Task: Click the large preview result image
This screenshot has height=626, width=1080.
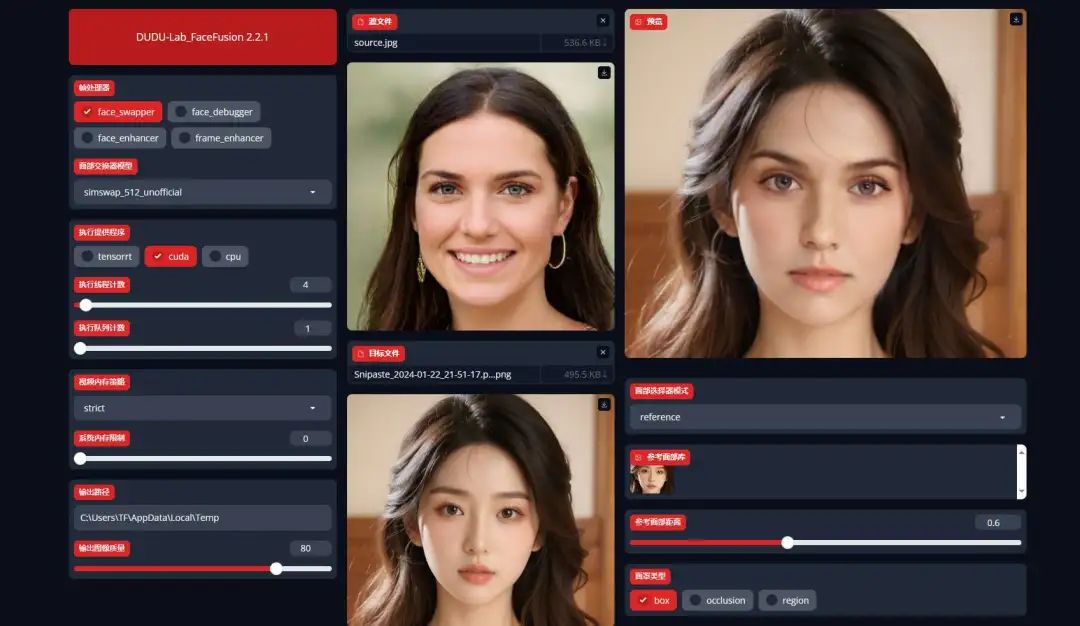Action: pos(825,183)
